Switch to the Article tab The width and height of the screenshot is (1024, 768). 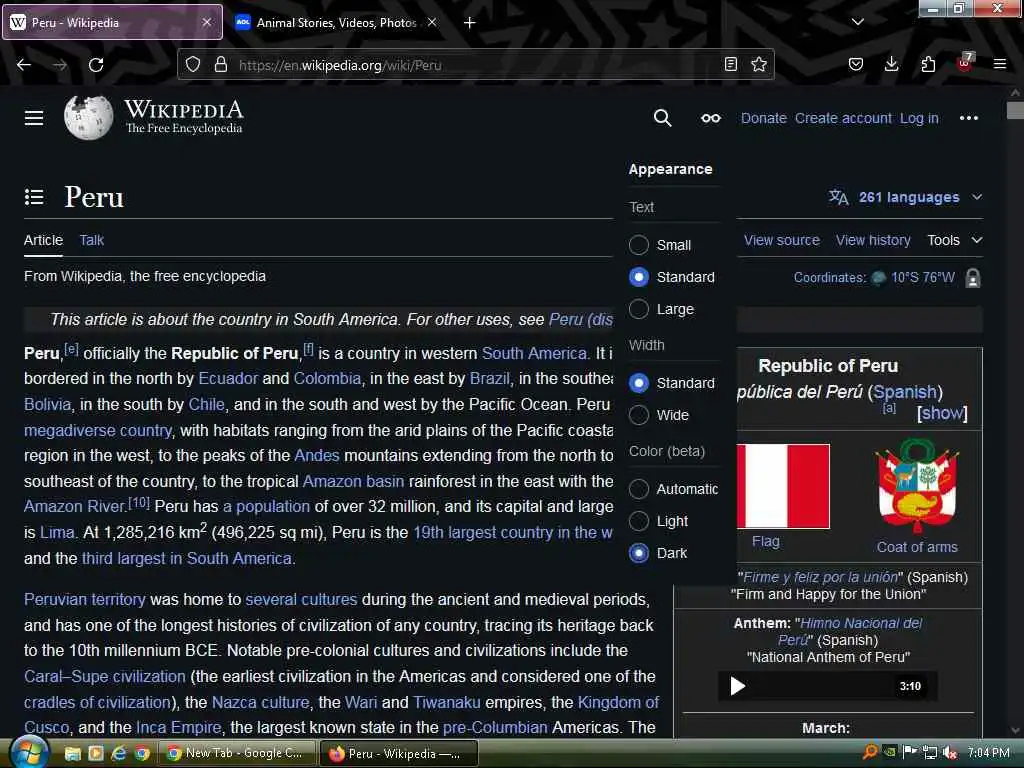click(x=43, y=240)
